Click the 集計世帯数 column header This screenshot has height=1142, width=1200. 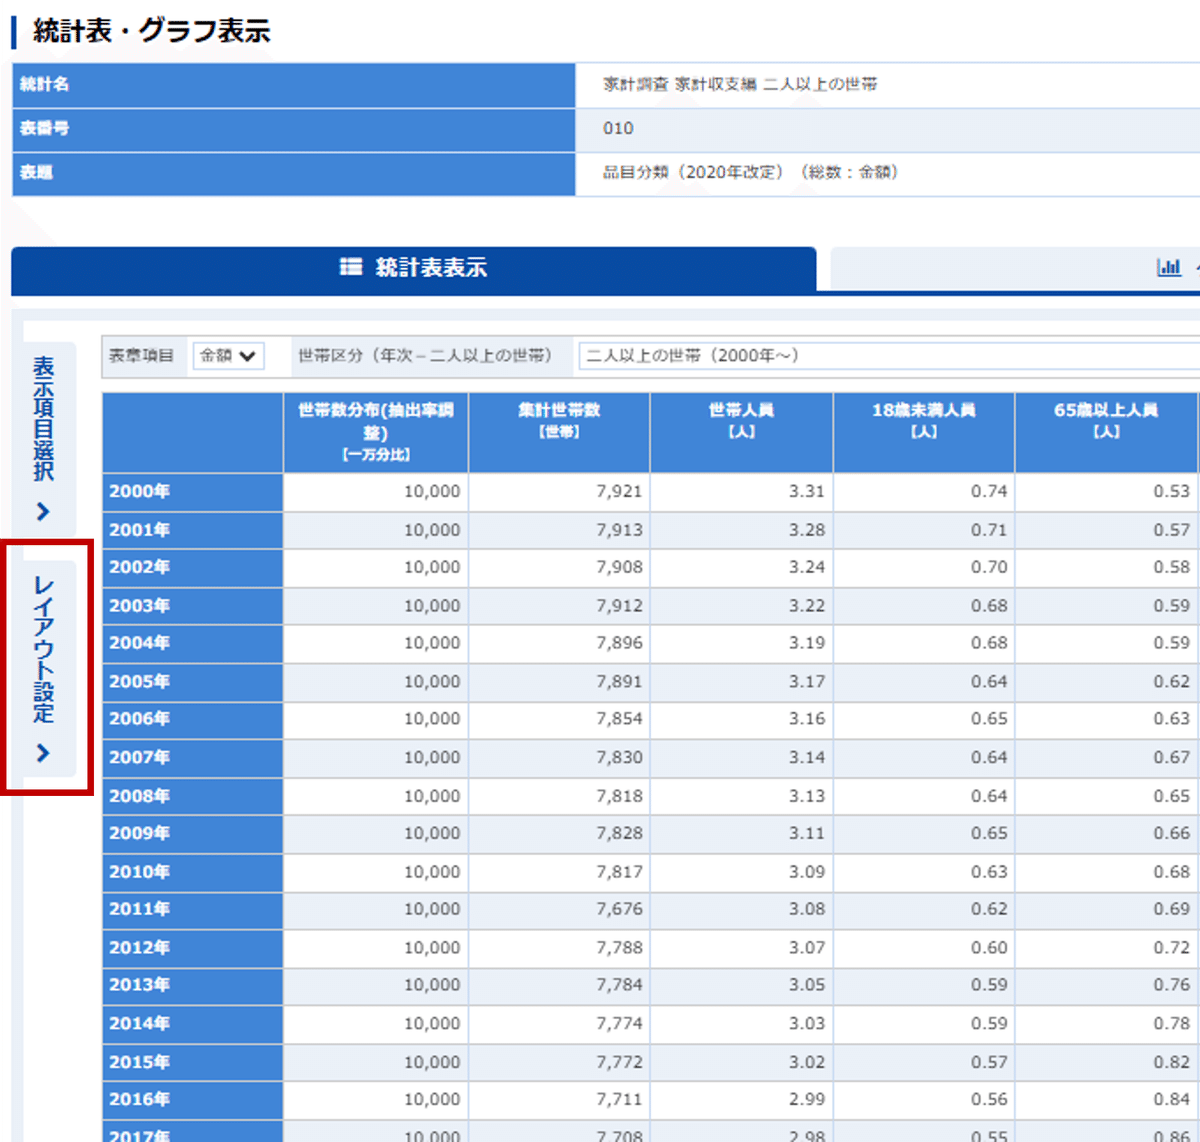click(x=559, y=432)
